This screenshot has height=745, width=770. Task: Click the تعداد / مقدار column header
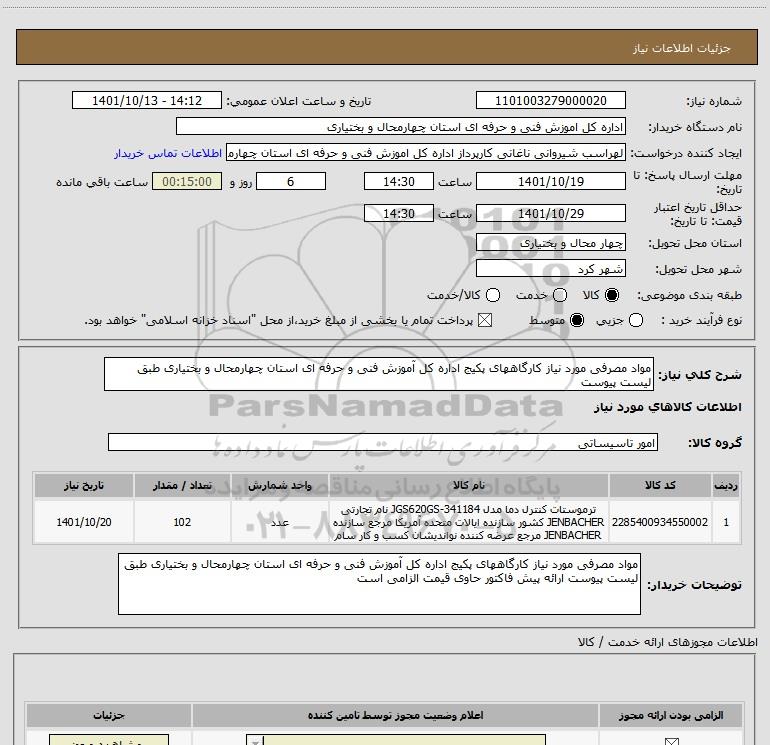pyautogui.click(x=182, y=485)
